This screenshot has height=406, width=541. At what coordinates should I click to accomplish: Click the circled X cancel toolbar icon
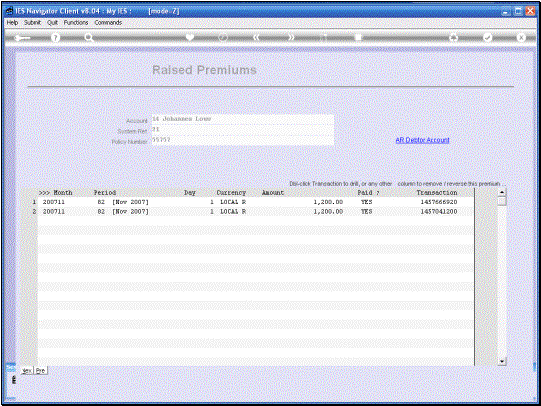point(521,38)
